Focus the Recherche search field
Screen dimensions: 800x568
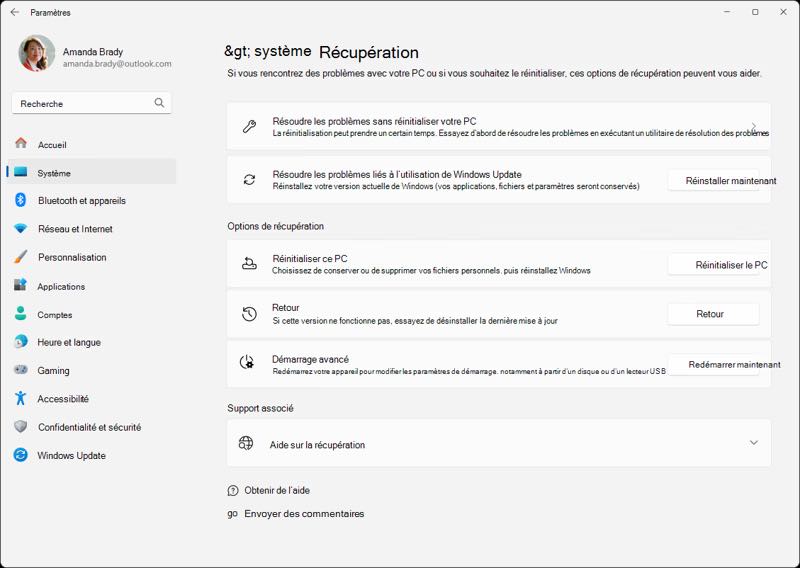(x=91, y=103)
